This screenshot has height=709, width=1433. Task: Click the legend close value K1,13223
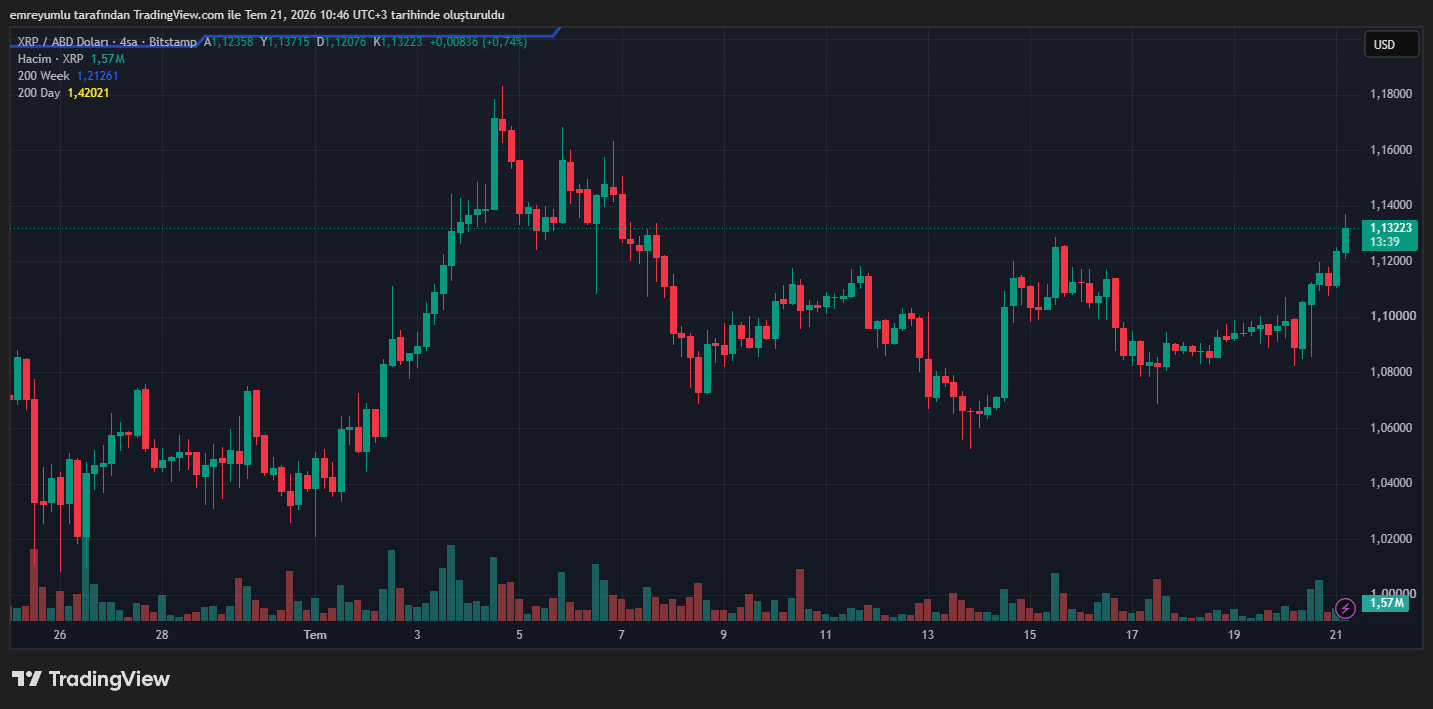tap(399, 42)
